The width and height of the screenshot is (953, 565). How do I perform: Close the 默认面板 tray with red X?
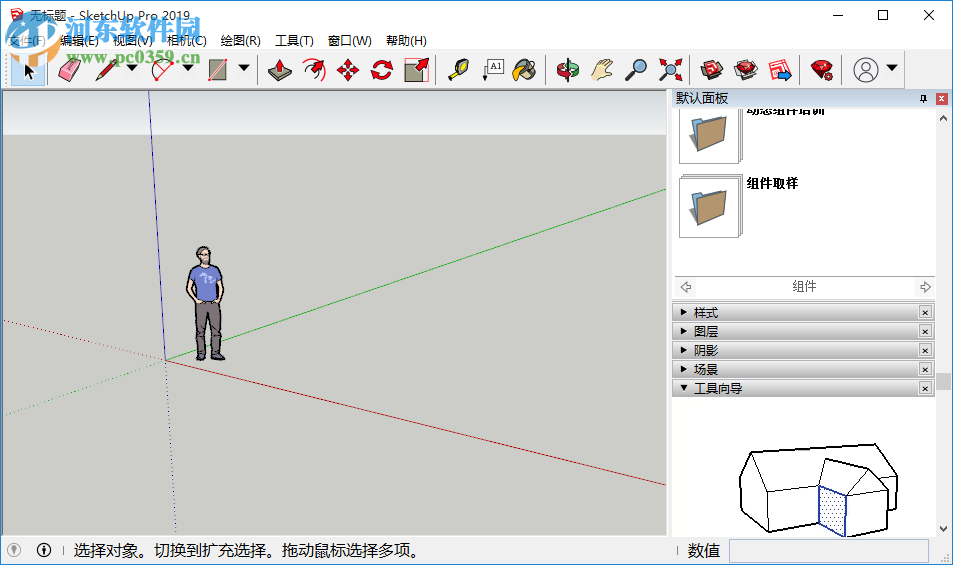[x=941, y=98]
